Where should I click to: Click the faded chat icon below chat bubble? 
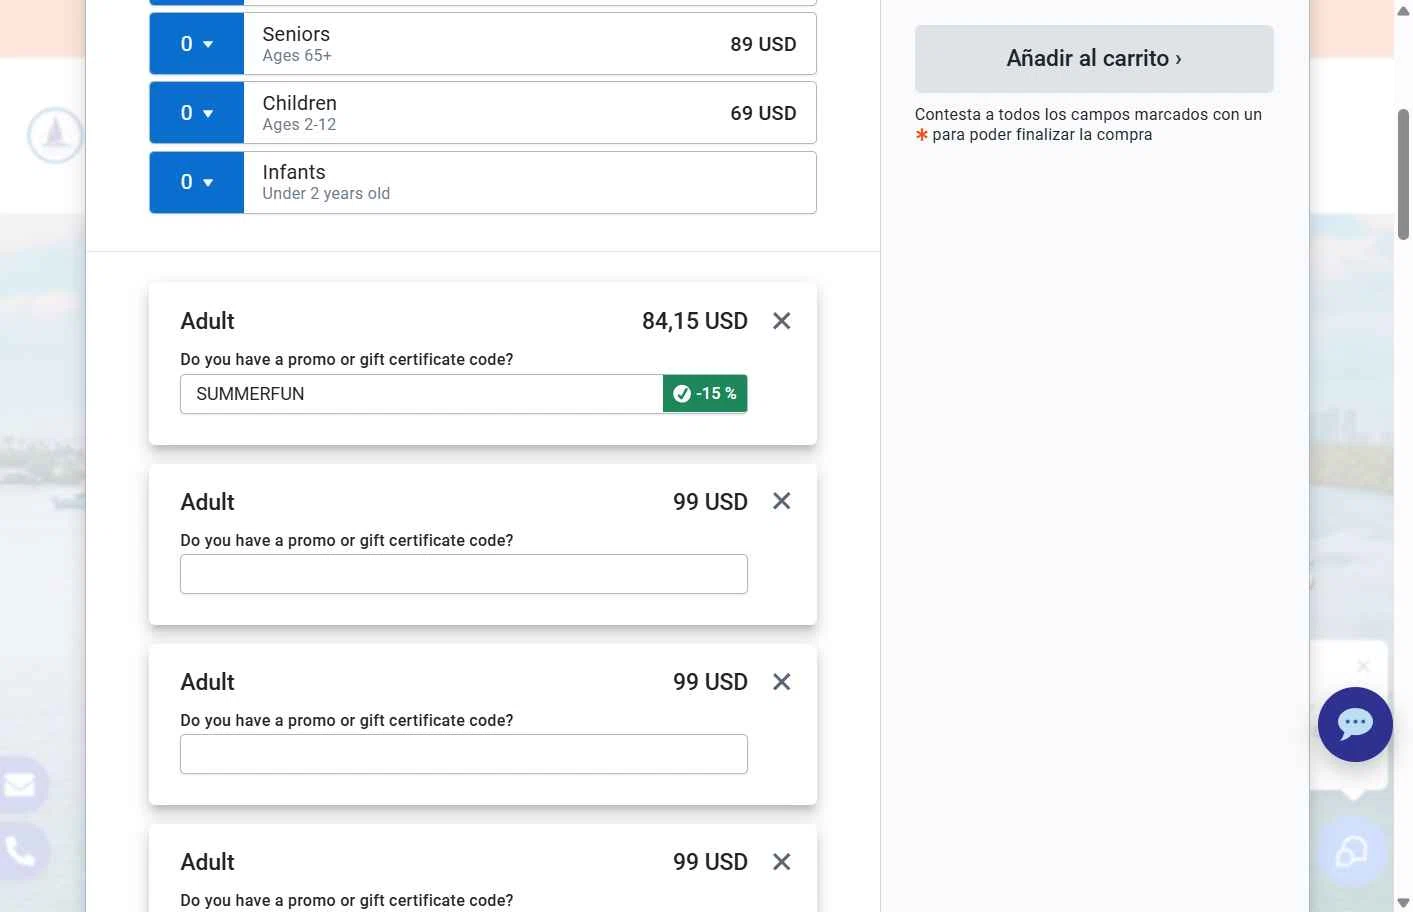pyautogui.click(x=1352, y=852)
